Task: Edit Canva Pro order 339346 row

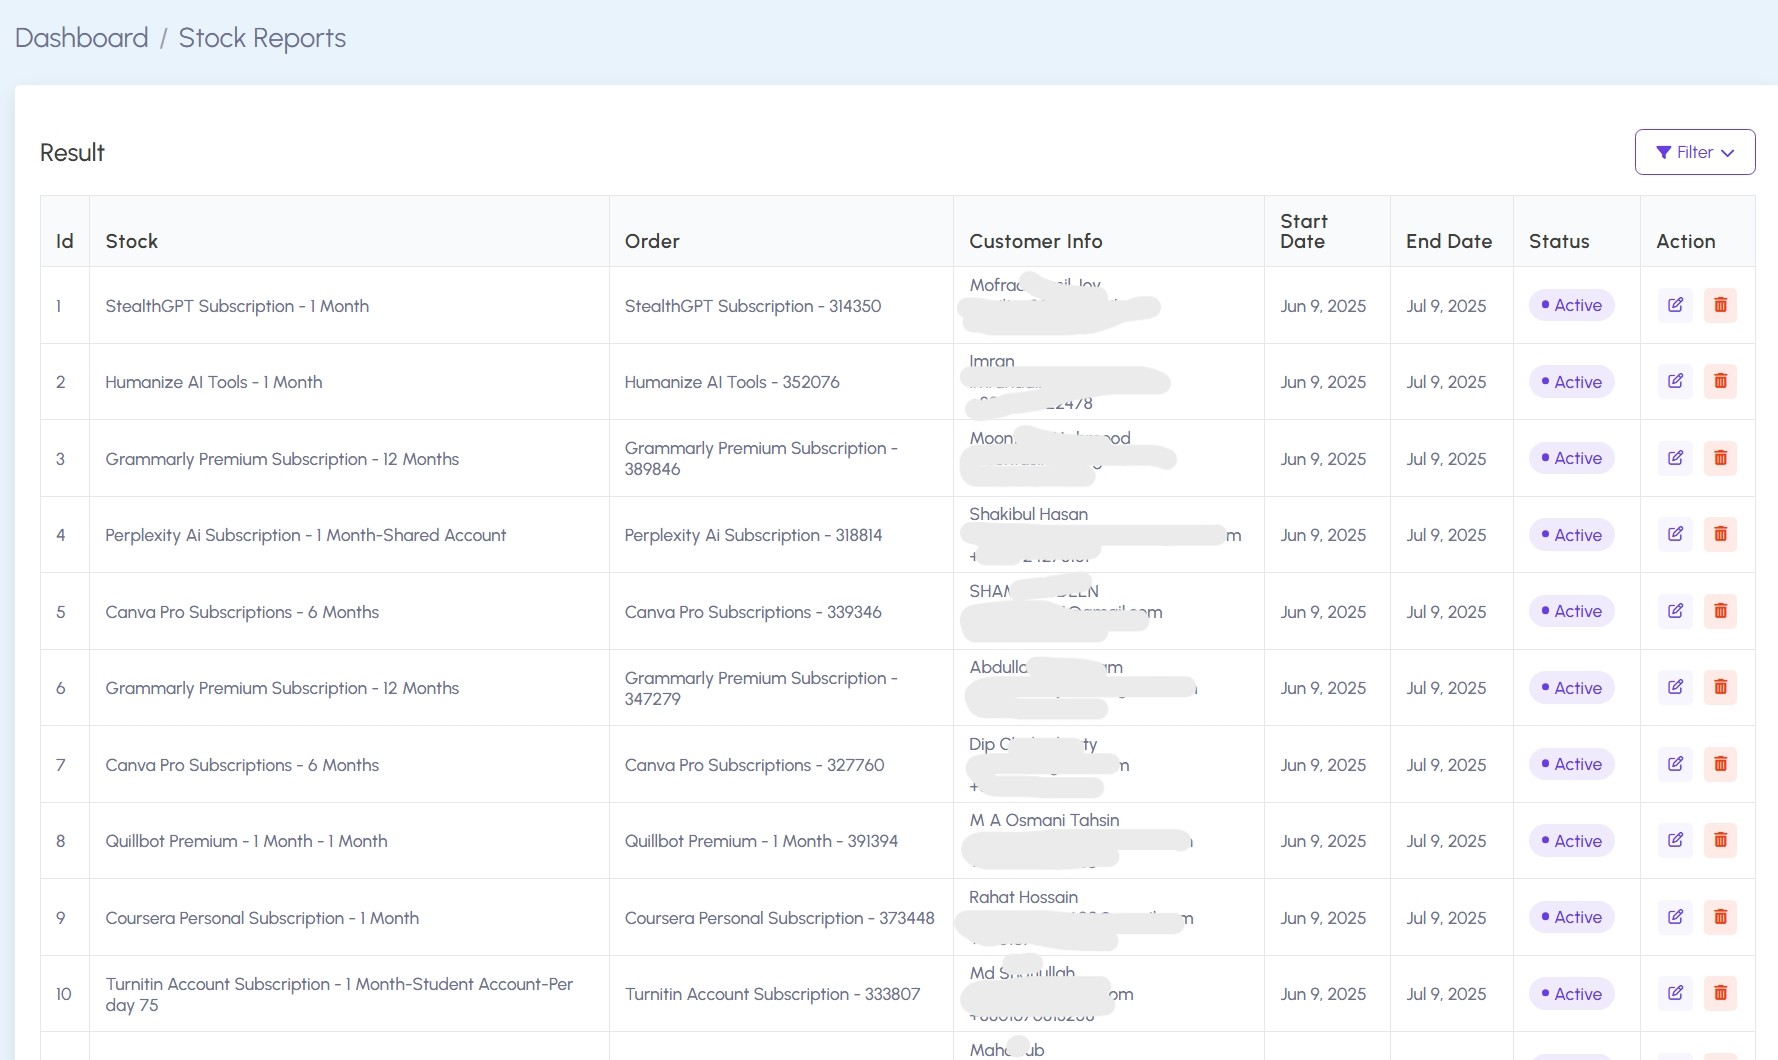Action: 1676,611
